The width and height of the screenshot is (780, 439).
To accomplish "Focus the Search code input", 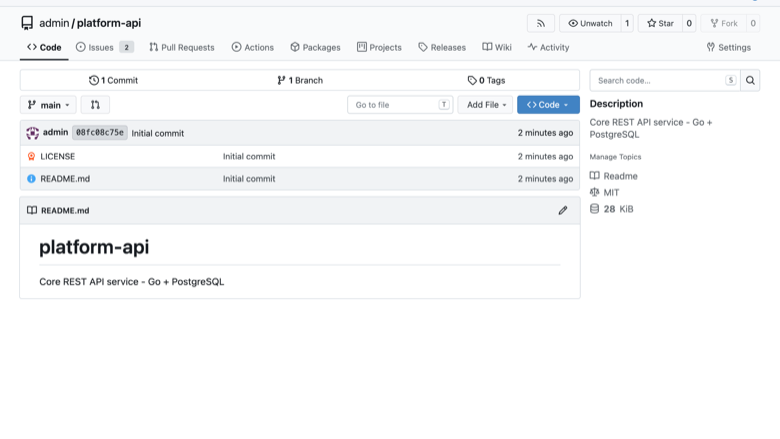I will [665, 81].
